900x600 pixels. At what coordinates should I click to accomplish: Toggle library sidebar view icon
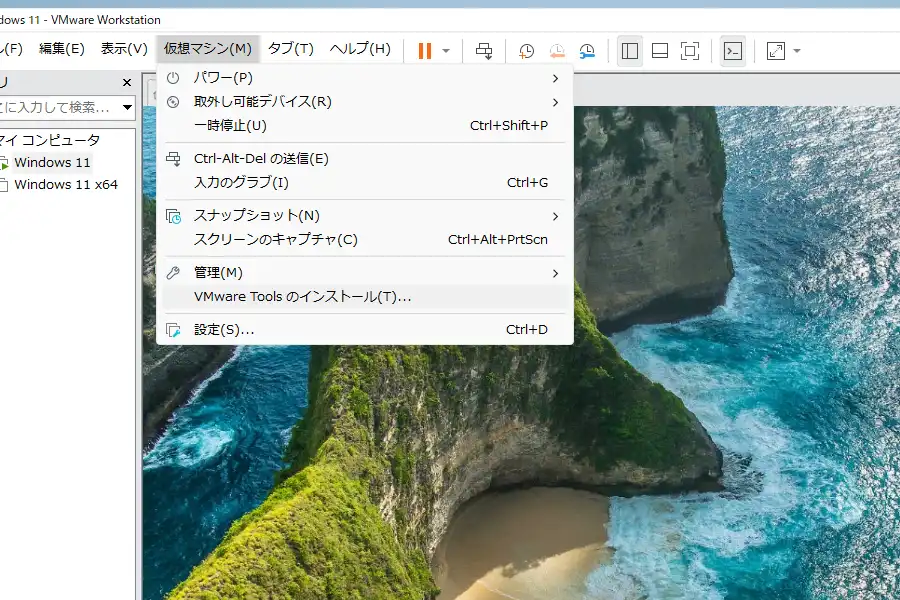[630, 51]
